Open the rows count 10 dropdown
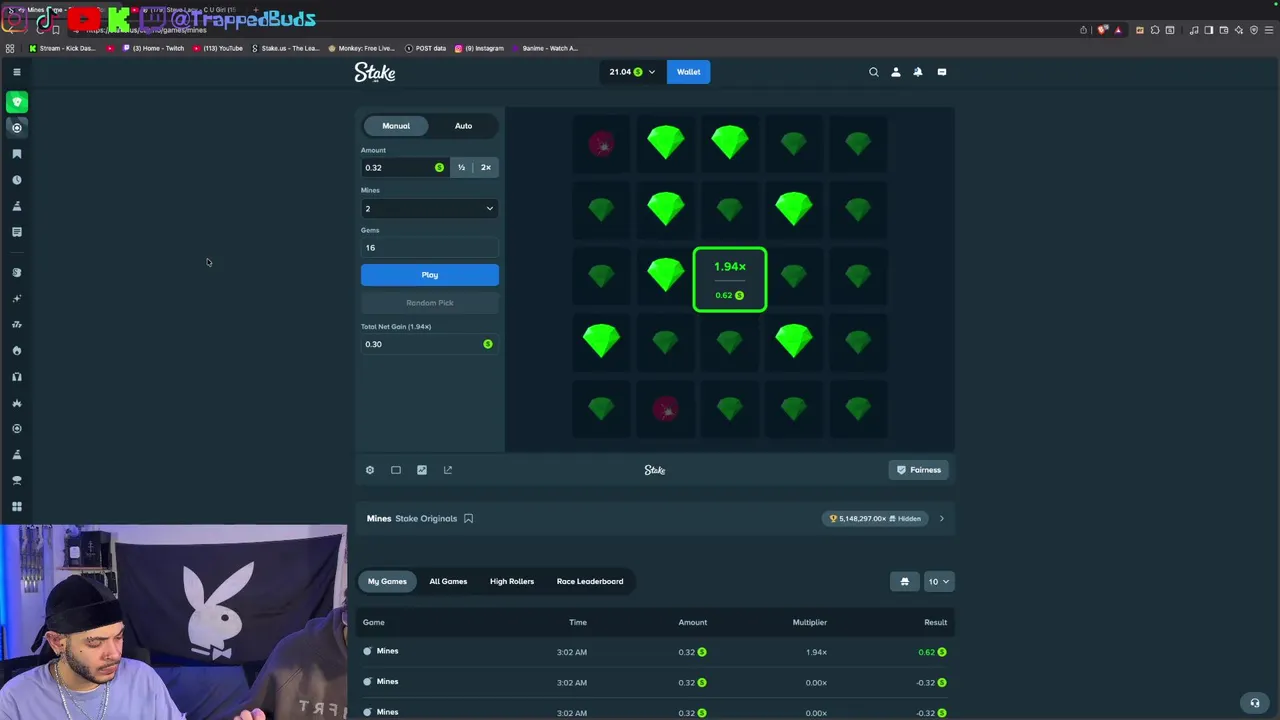 [938, 581]
